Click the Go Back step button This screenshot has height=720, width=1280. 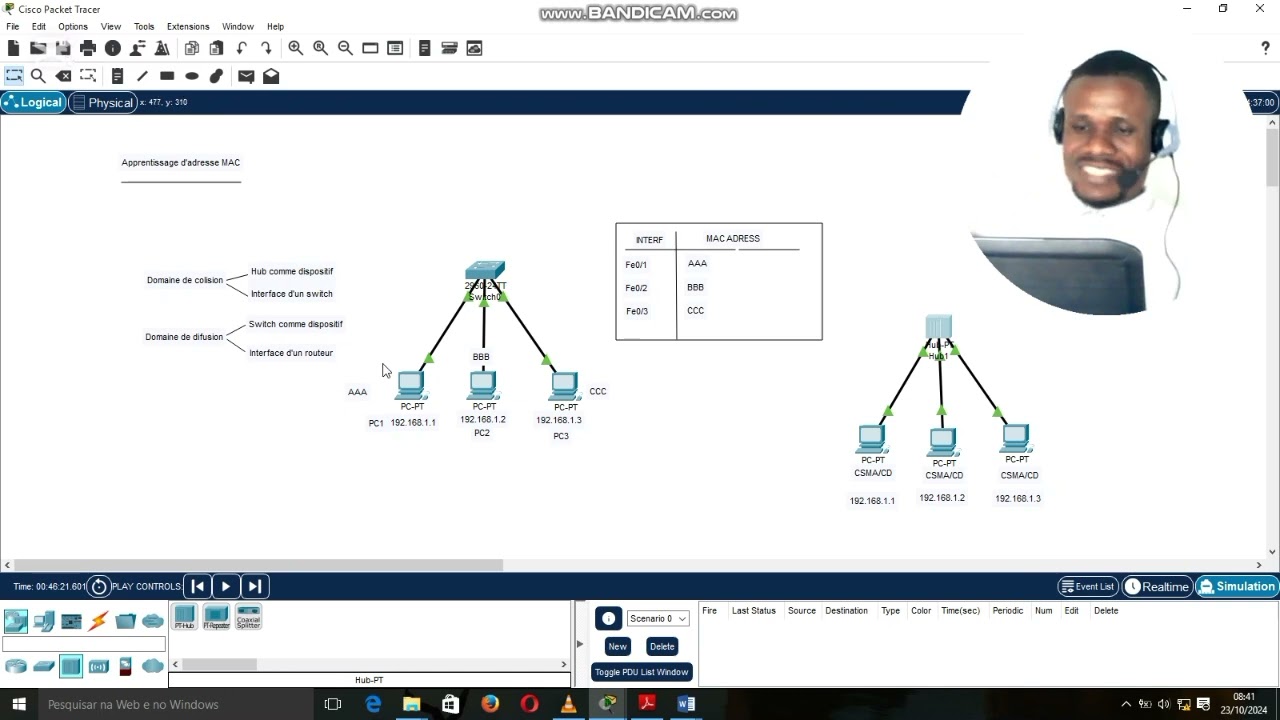click(198, 587)
